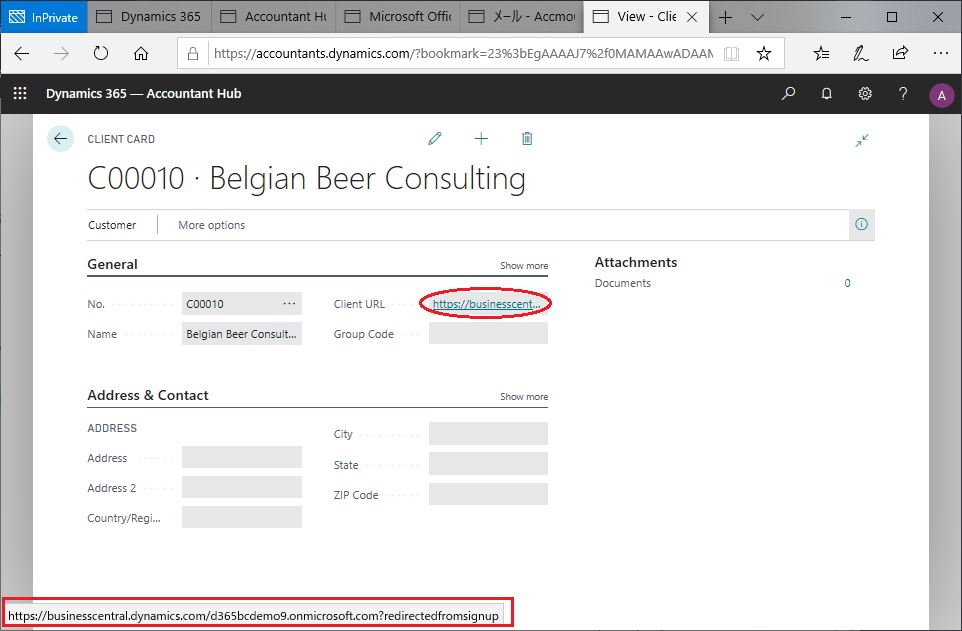Open a new browser tab
The image size is (962, 631).
coord(725,17)
